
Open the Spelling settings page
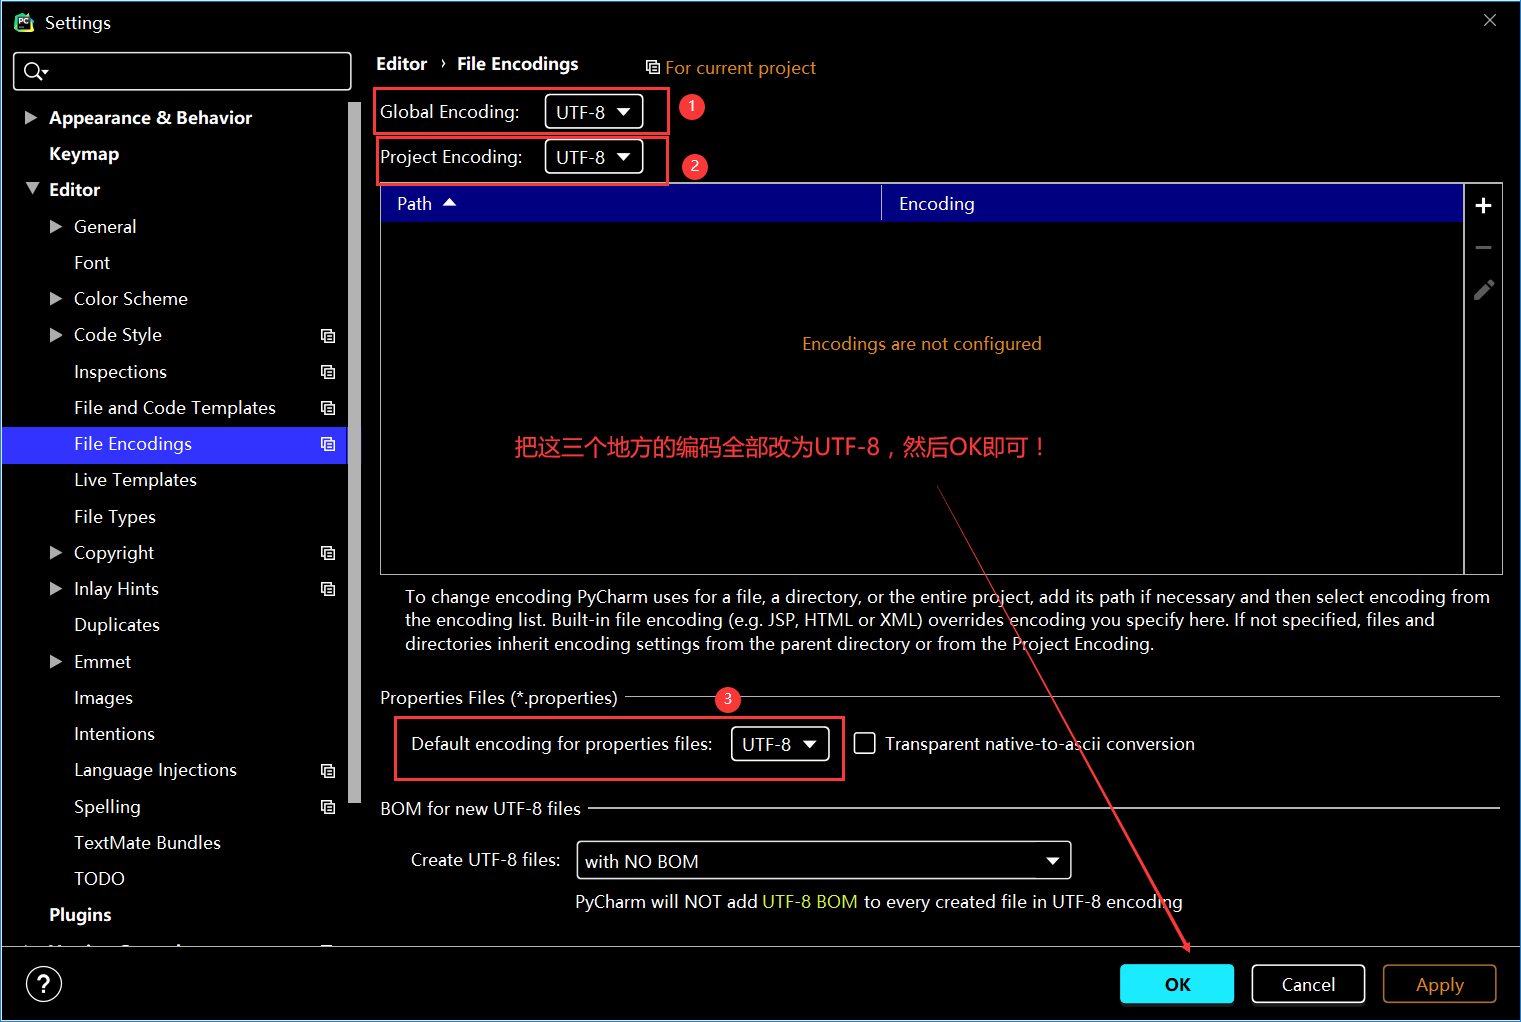[107, 807]
